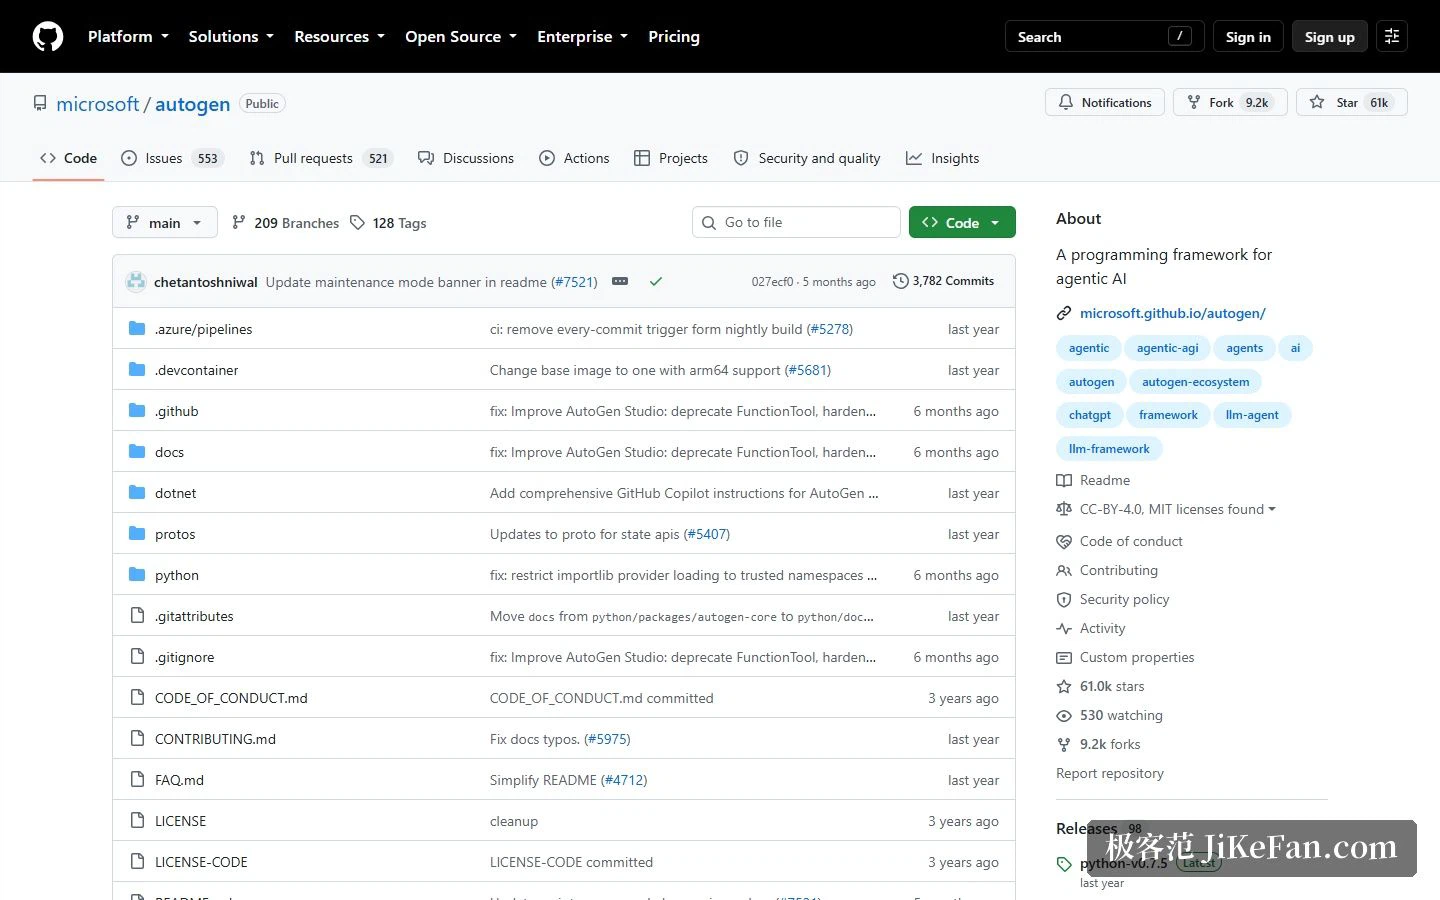Switch to the Issues tab
This screenshot has width=1440, height=900.
click(172, 158)
